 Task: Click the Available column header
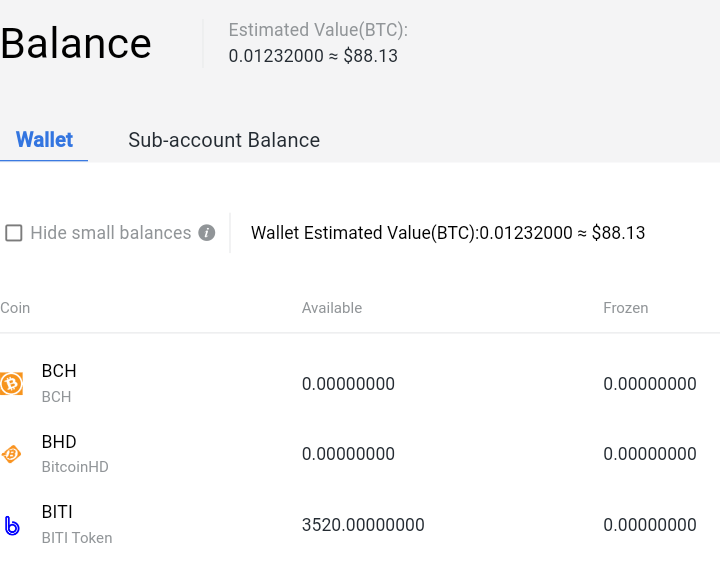click(332, 308)
